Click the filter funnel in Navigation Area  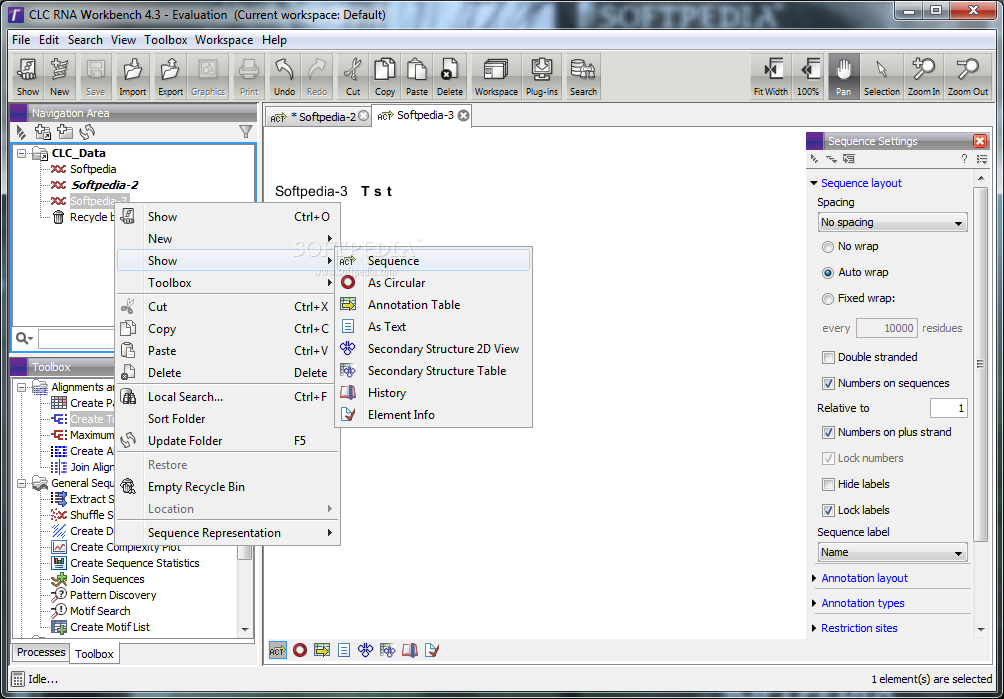click(246, 132)
